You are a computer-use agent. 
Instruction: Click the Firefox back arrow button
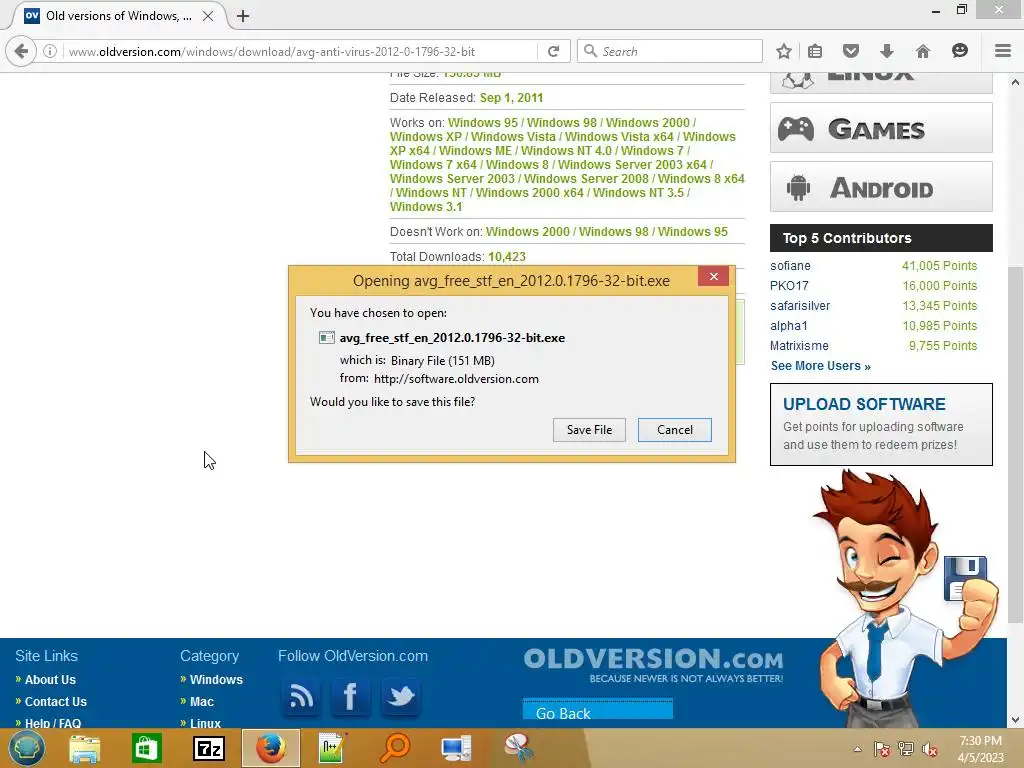tap(21, 51)
